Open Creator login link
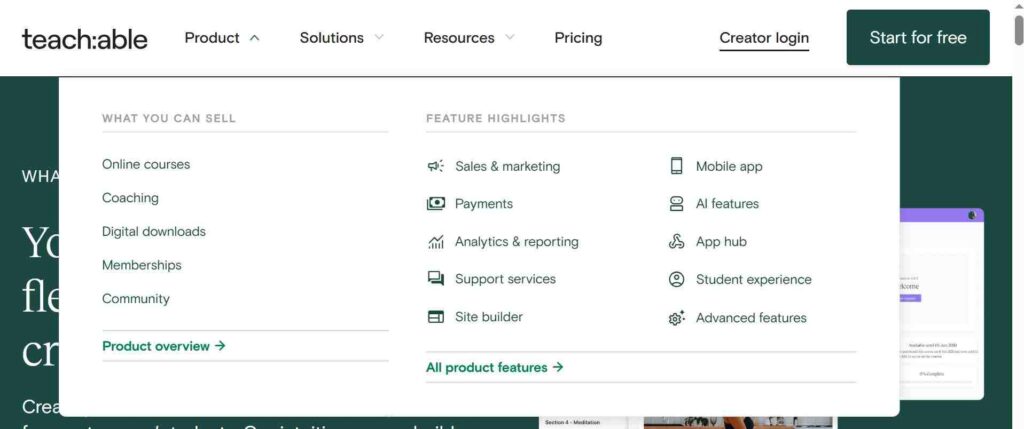 pos(764,38)
